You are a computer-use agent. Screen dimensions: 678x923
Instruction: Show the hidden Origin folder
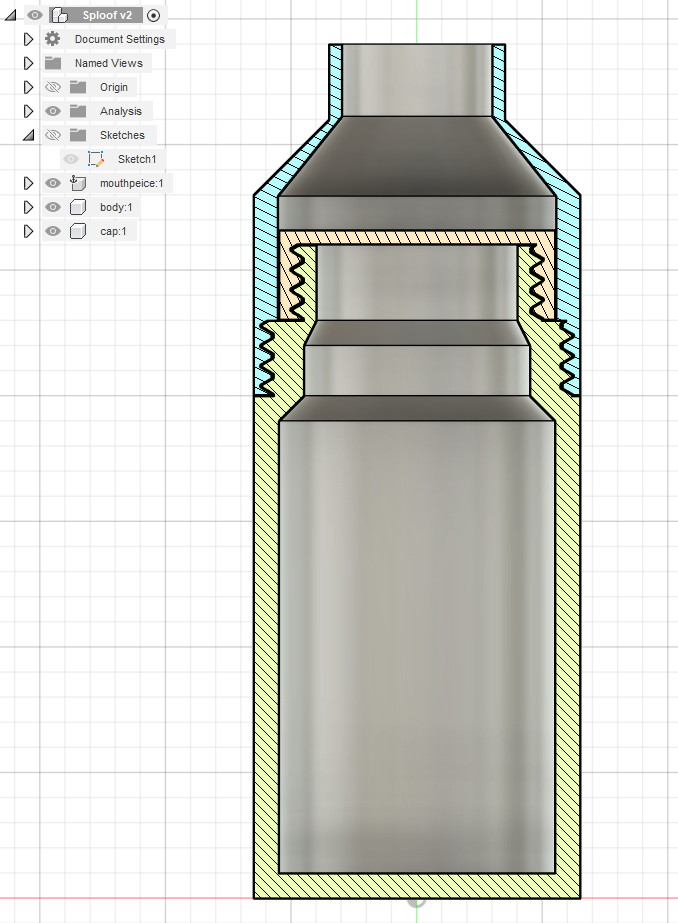point(53,87)
